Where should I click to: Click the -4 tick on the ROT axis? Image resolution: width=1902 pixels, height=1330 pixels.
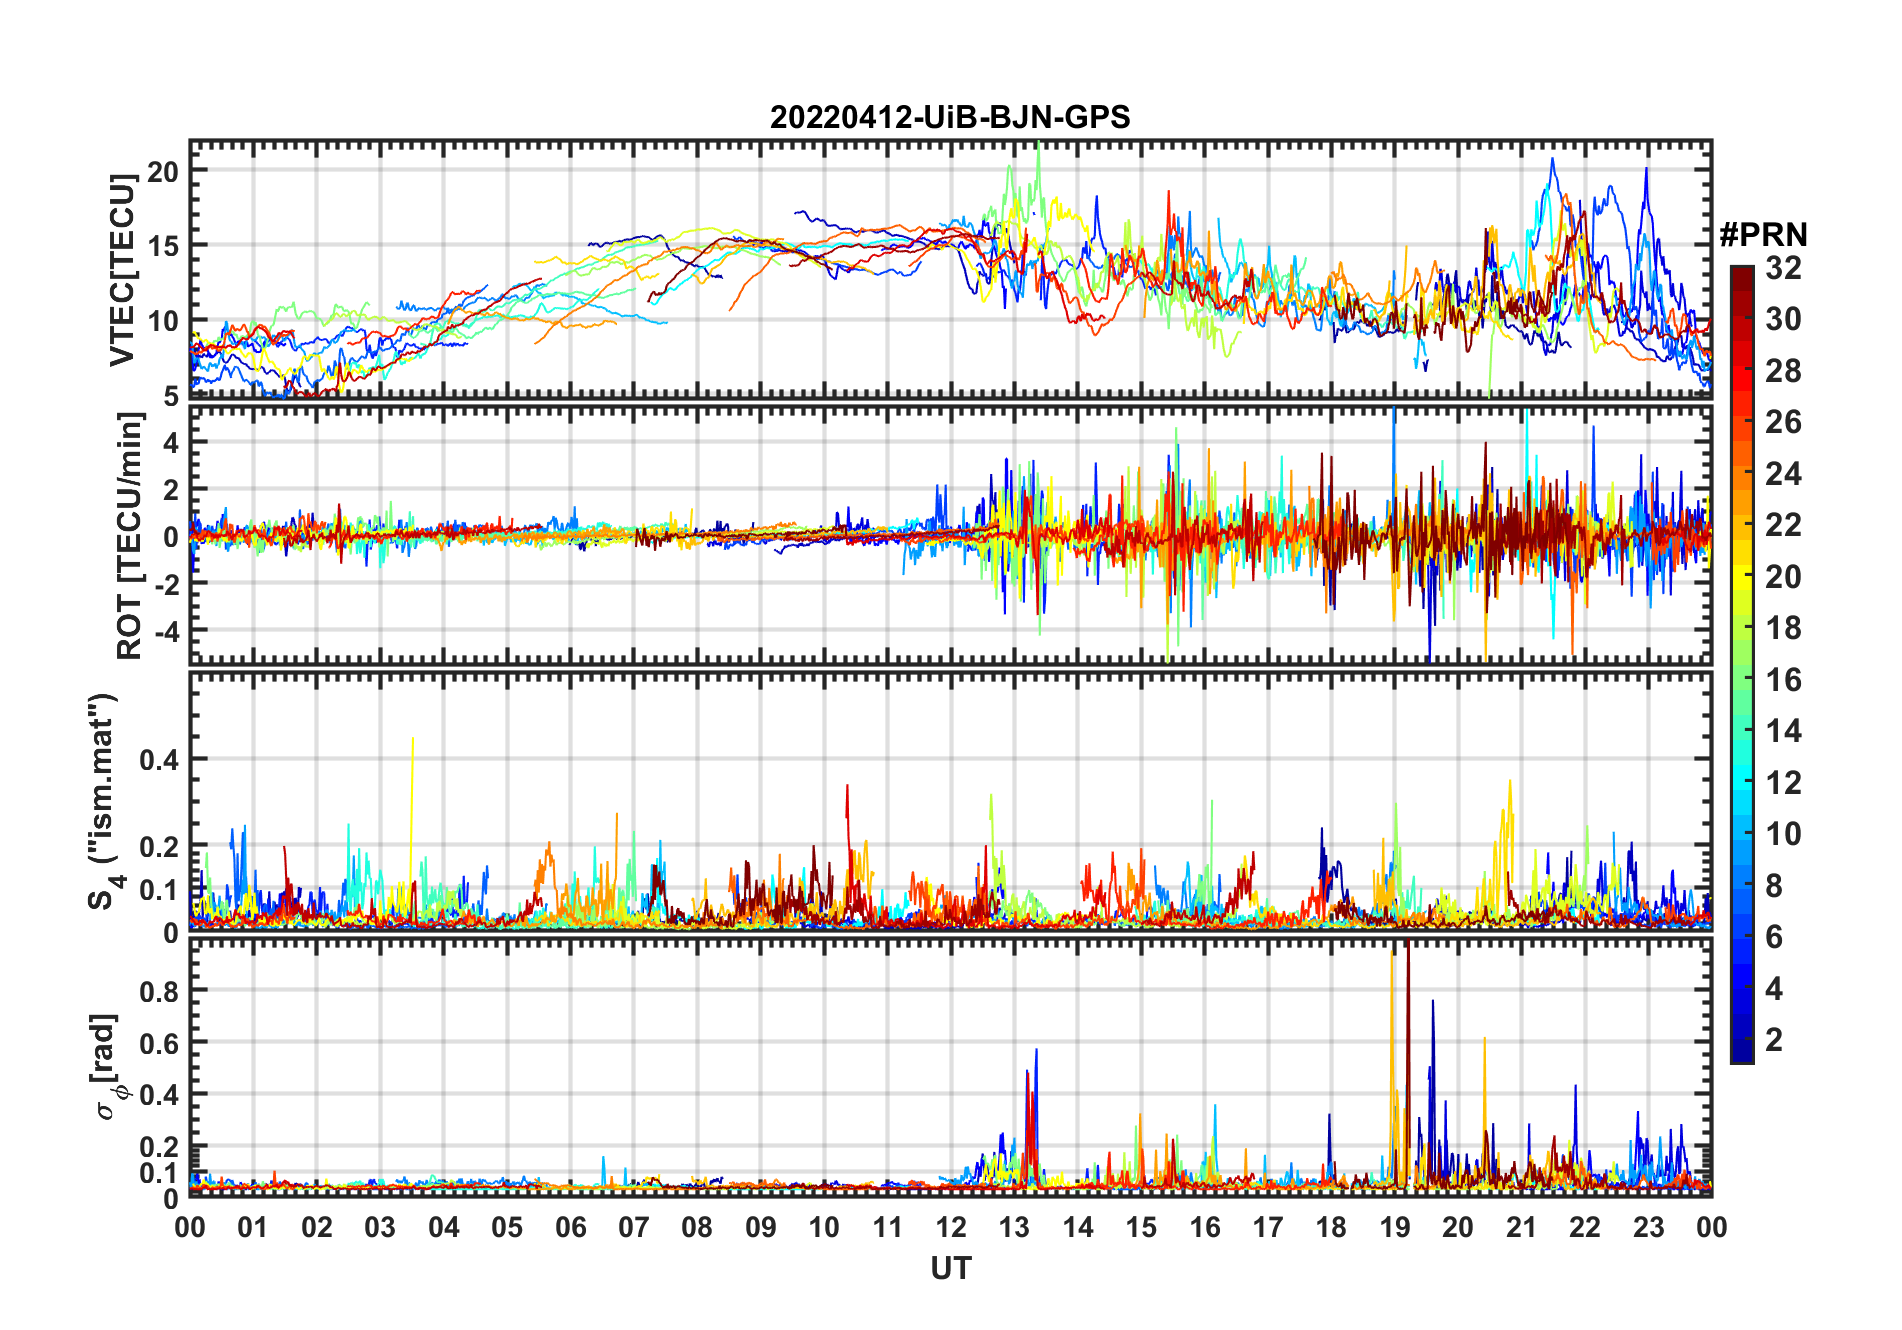tap(163, 632)
